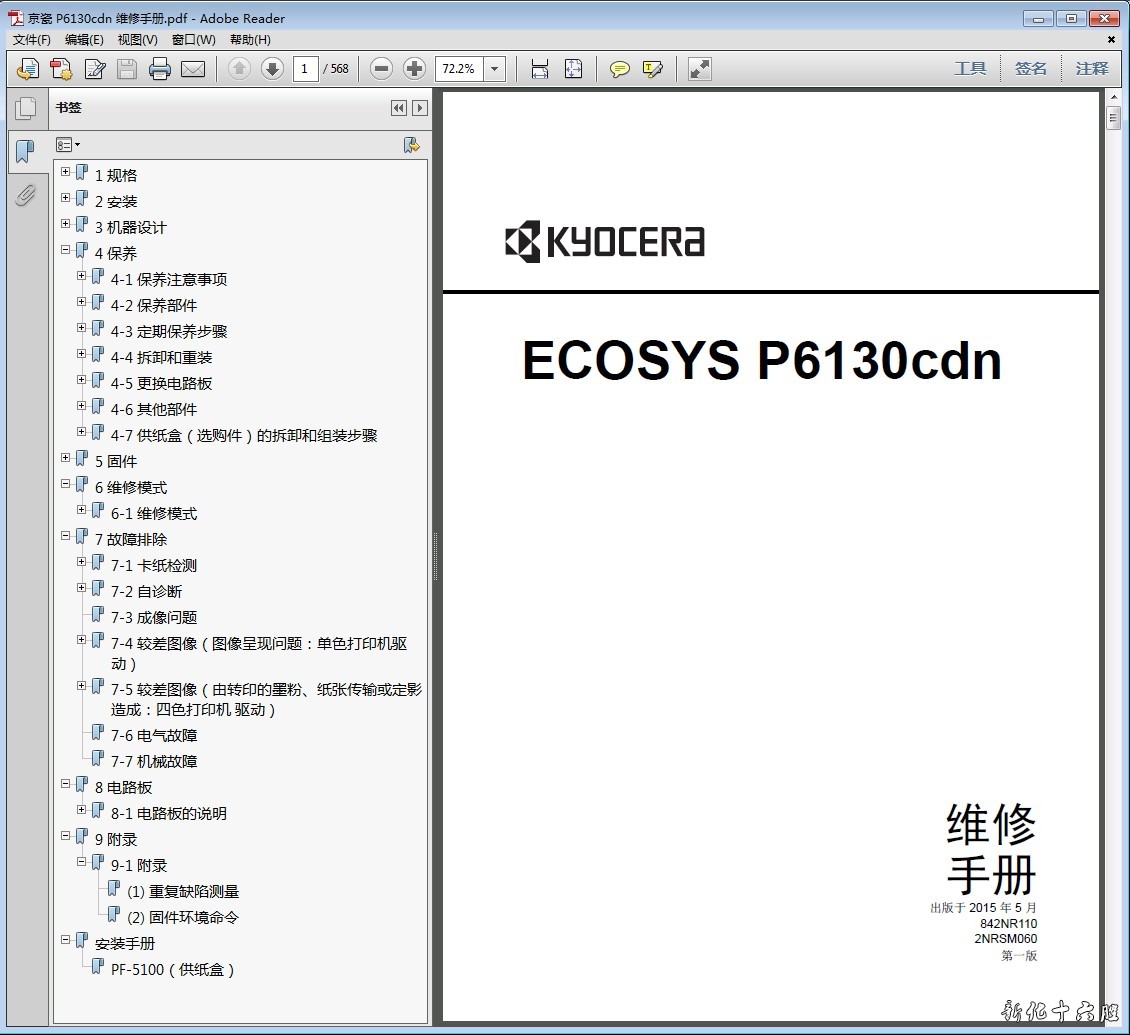Click the email envelope toolbar icon
1130x1035 pixels.
[193, 69]
